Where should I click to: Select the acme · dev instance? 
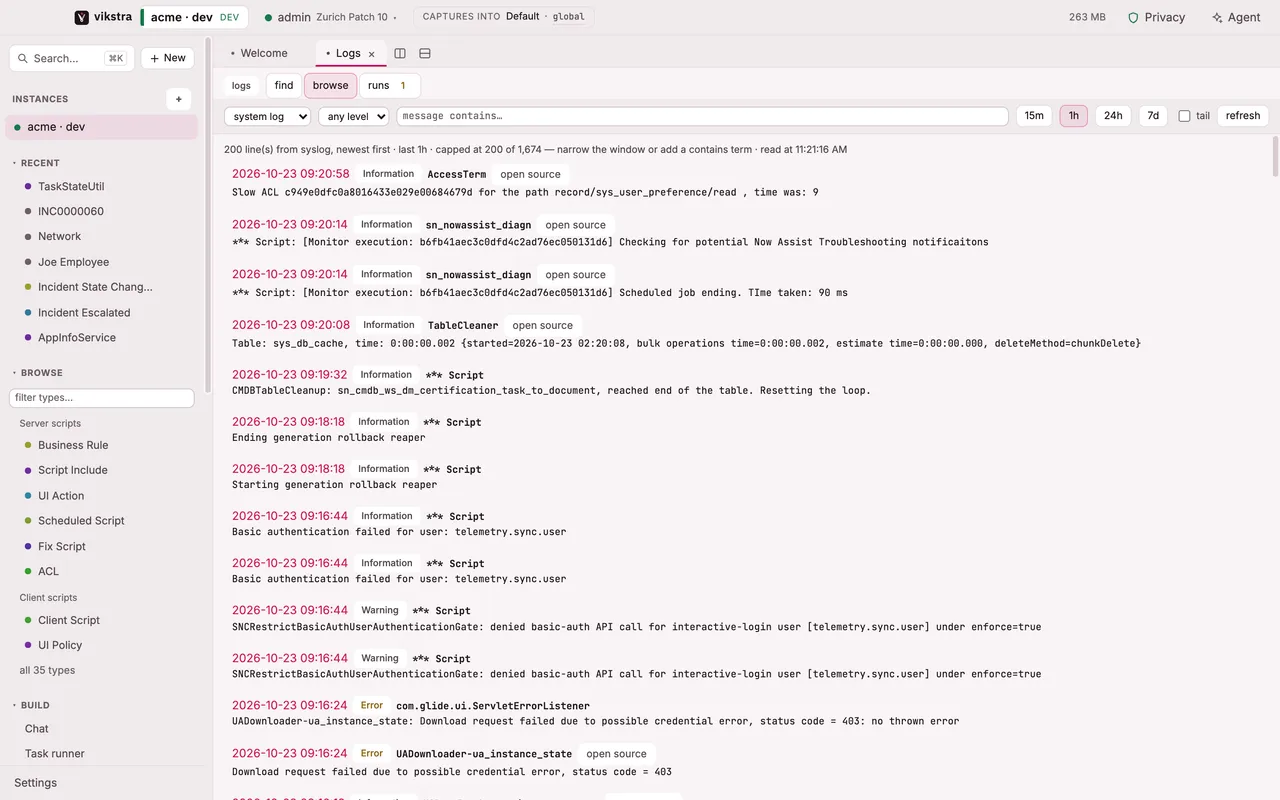[102, 127]
